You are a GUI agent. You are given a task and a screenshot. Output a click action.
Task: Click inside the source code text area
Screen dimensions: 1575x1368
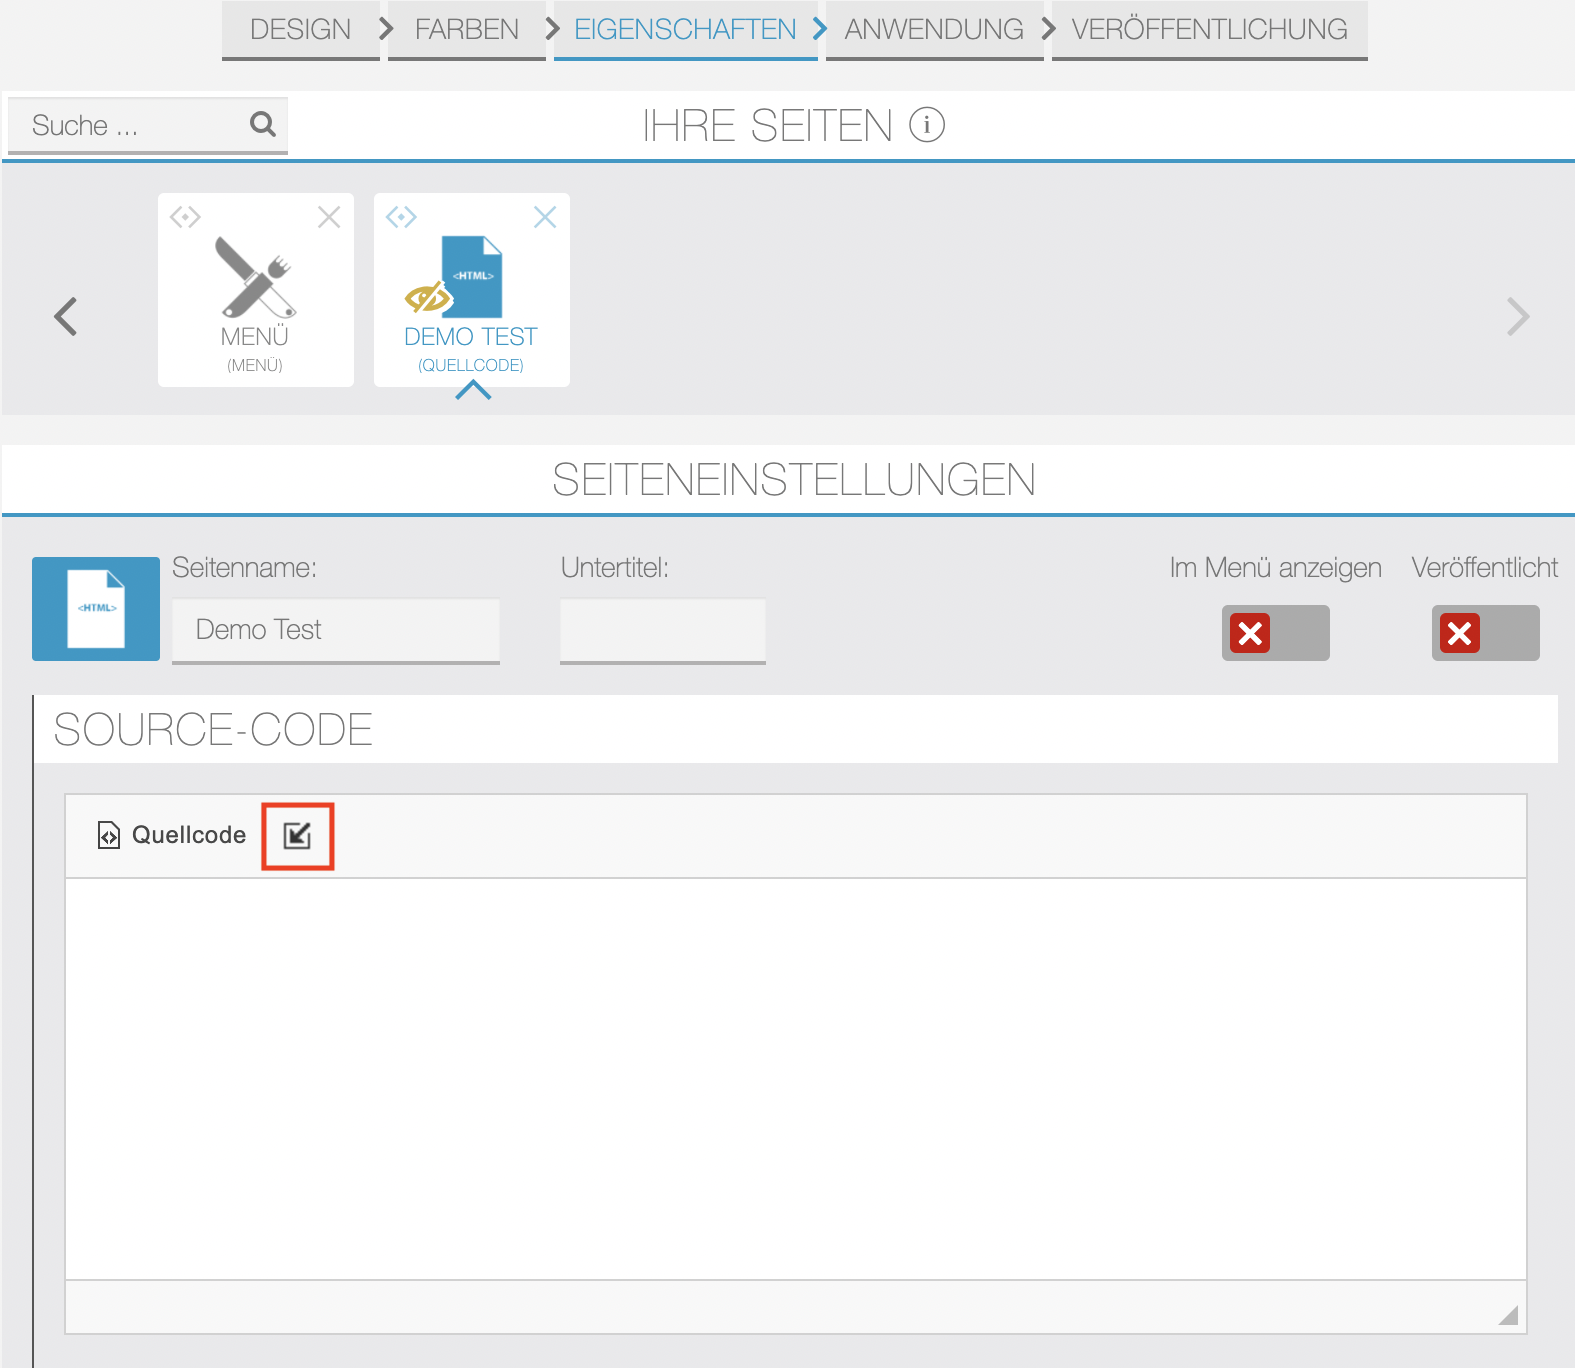(796, 1079)
